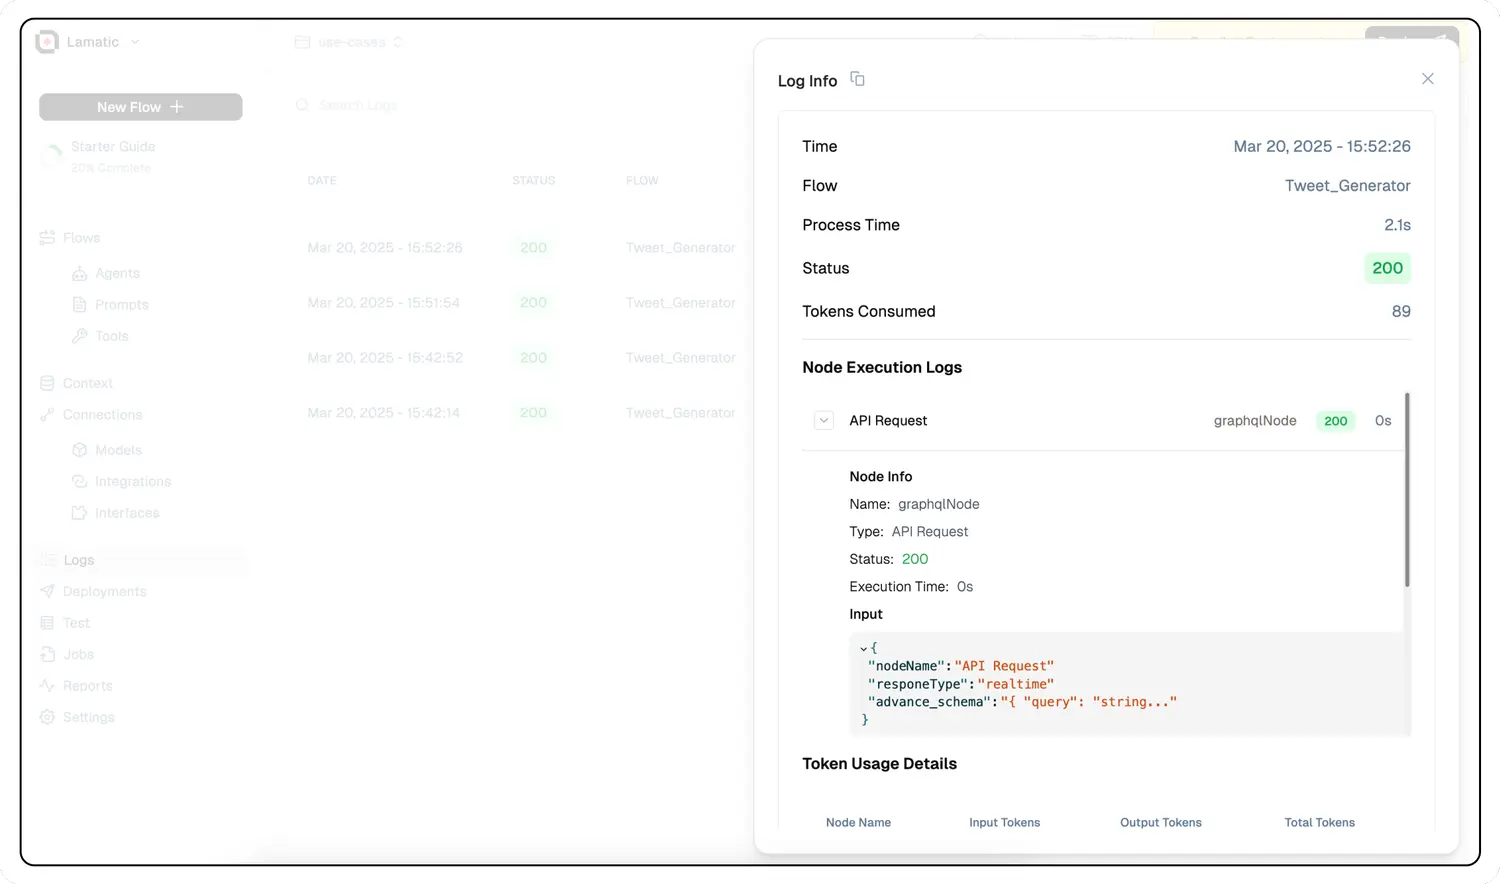The height and width of the screenshot is (884, 1500).
Task: Open Tools in the sidebar
Action: pyautogui.click(x=112, y=336)
